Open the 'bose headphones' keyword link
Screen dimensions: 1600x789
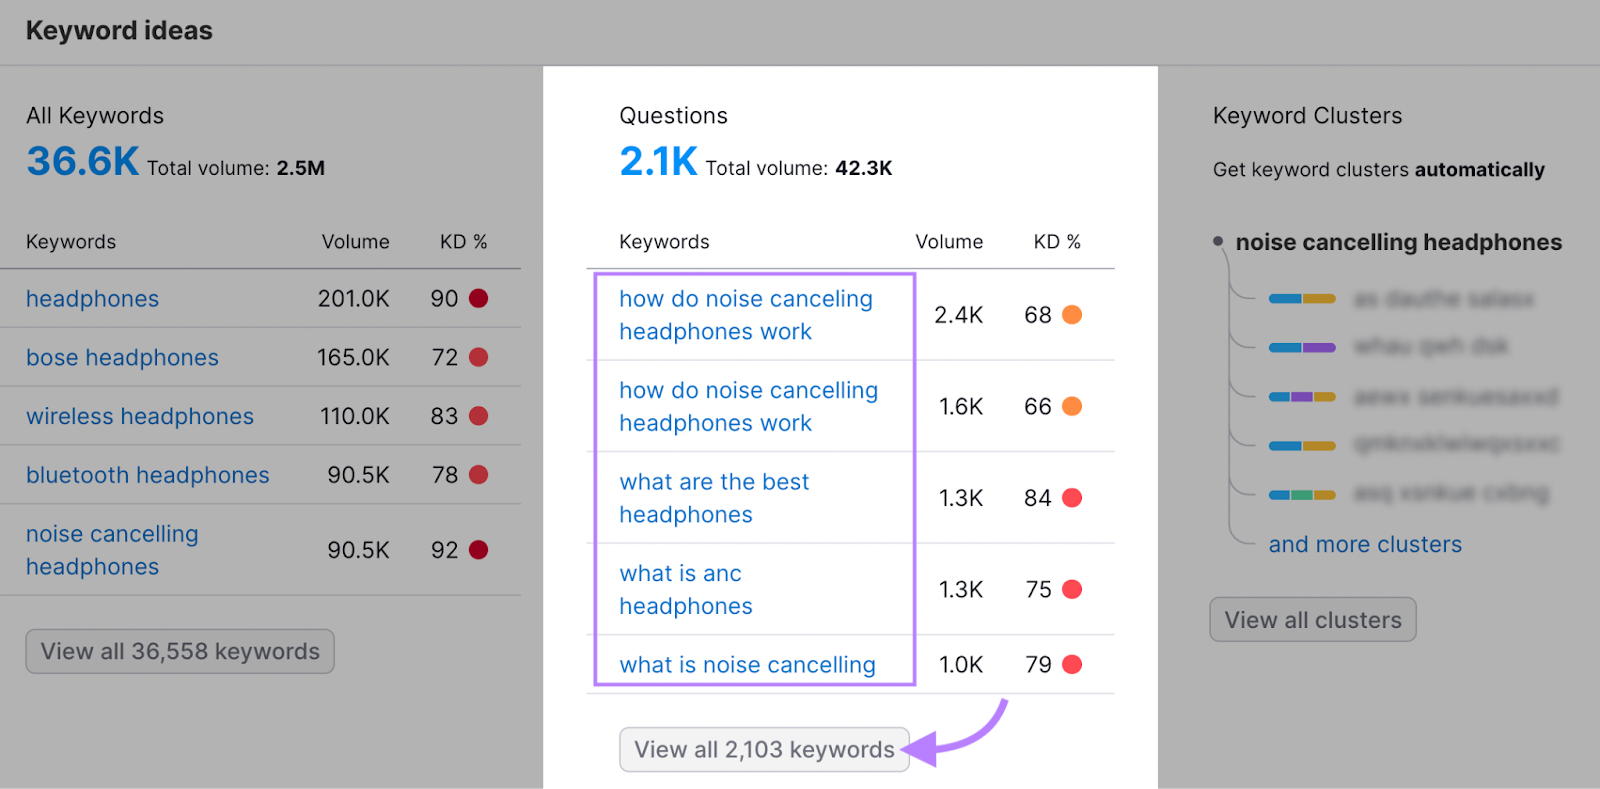point(122,358)
